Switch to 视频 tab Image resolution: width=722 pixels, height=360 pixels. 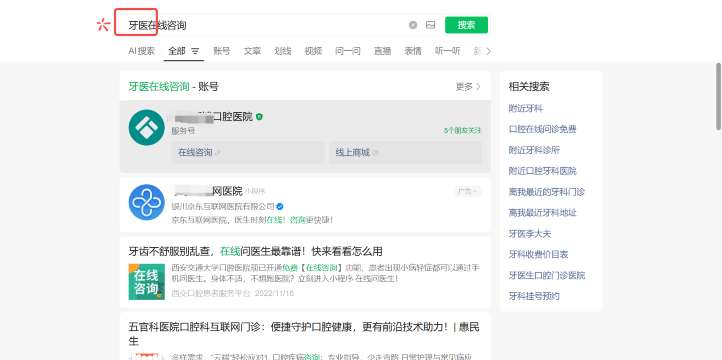(x=313, y=51)
